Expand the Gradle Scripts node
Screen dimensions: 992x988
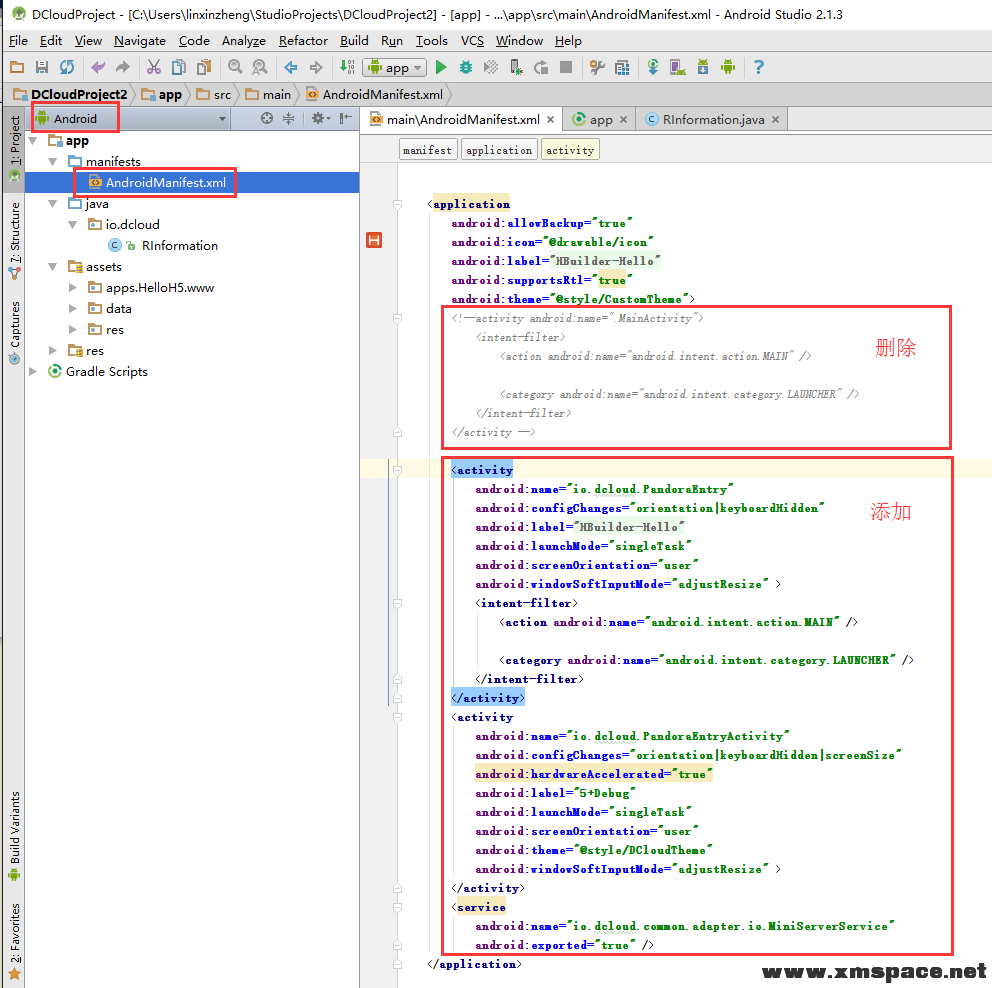(33, 371)
